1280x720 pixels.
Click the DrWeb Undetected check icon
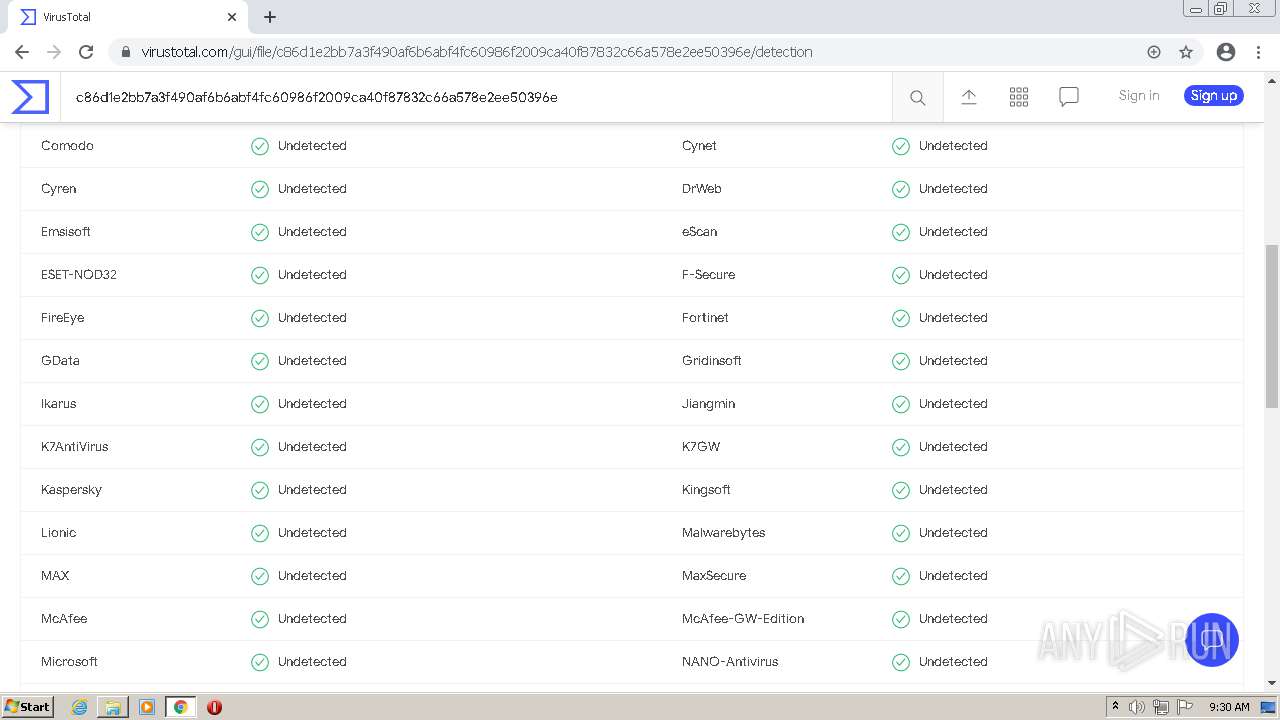coord(901,189)
